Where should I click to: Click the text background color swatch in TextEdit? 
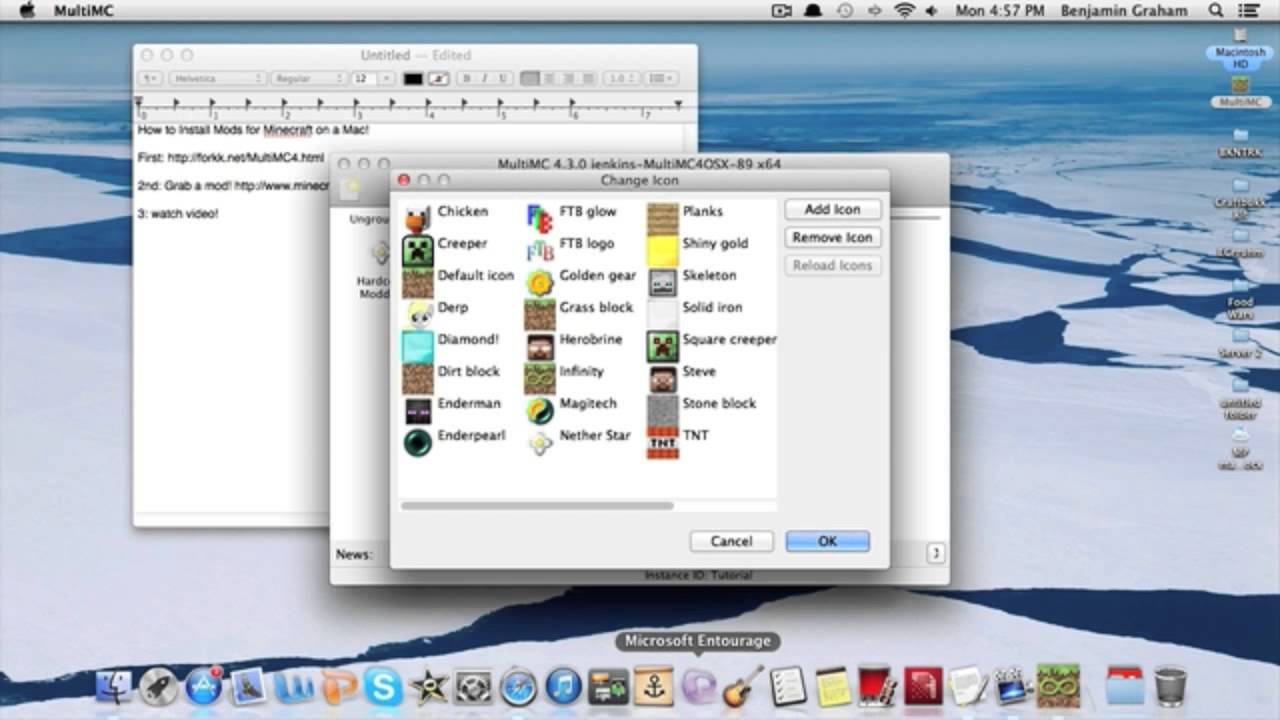tap(439, 79)
